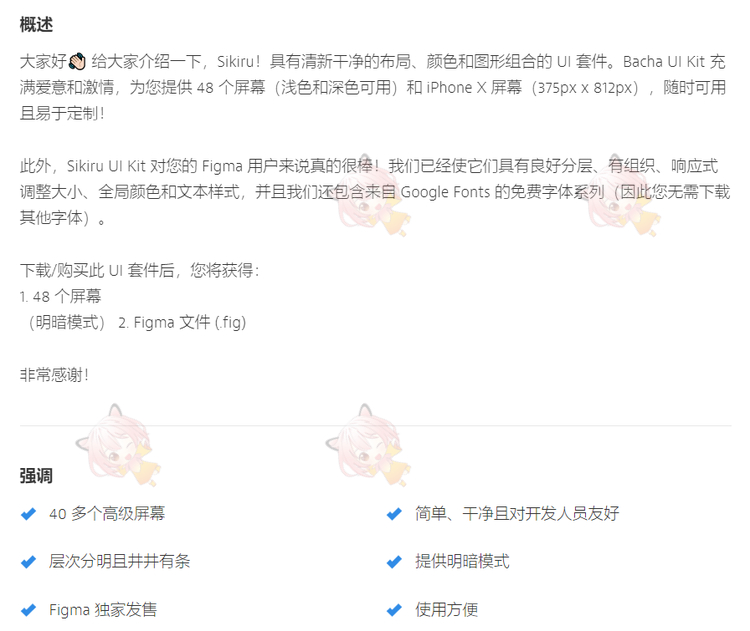Click the 层次分明且井井有条 highlight text

click(x=120, y=562)
